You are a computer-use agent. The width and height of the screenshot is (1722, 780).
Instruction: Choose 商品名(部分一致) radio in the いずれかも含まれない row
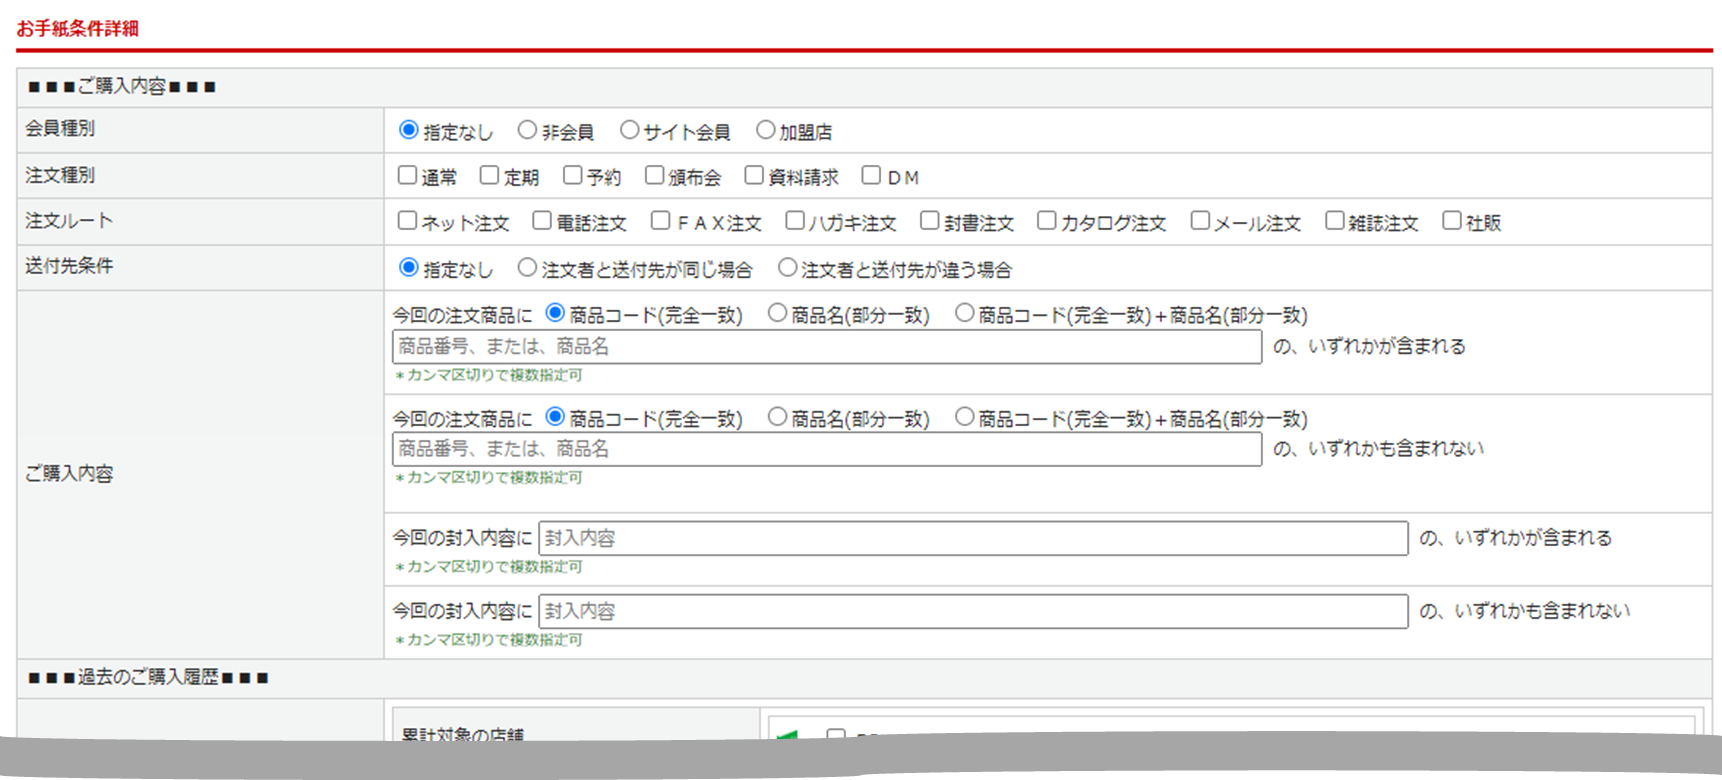[x=777, y=416]
